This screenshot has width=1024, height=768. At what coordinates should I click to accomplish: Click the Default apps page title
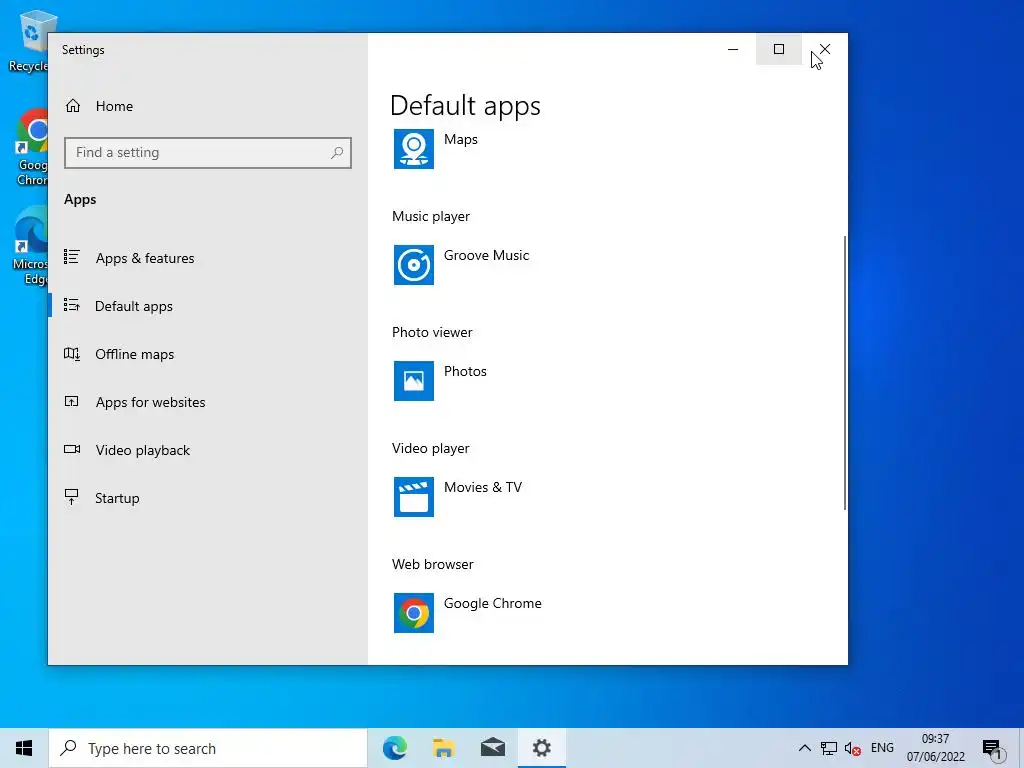[465, 106]
